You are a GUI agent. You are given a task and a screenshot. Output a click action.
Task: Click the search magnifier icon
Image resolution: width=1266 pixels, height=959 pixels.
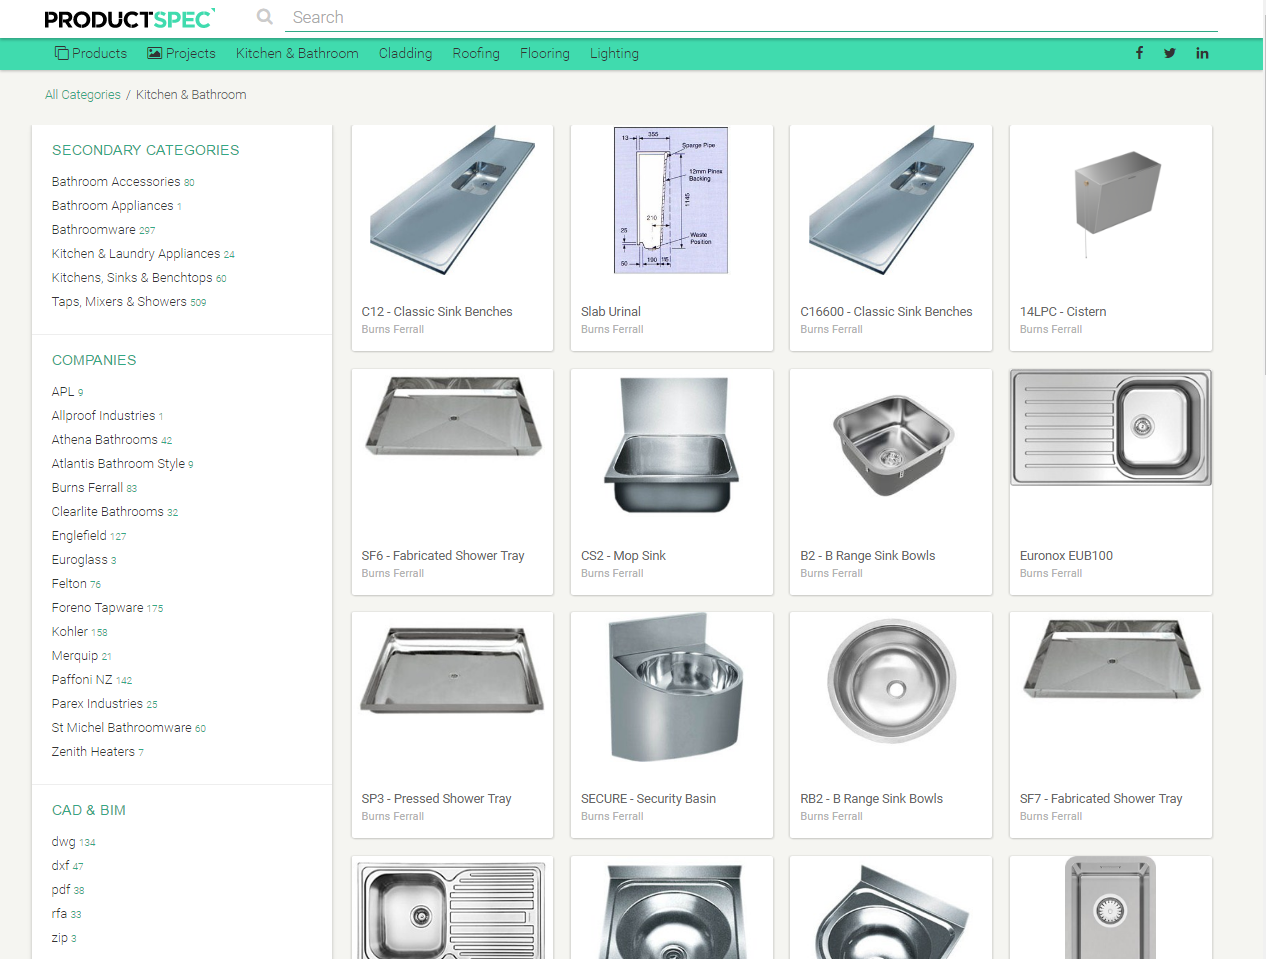265,17
